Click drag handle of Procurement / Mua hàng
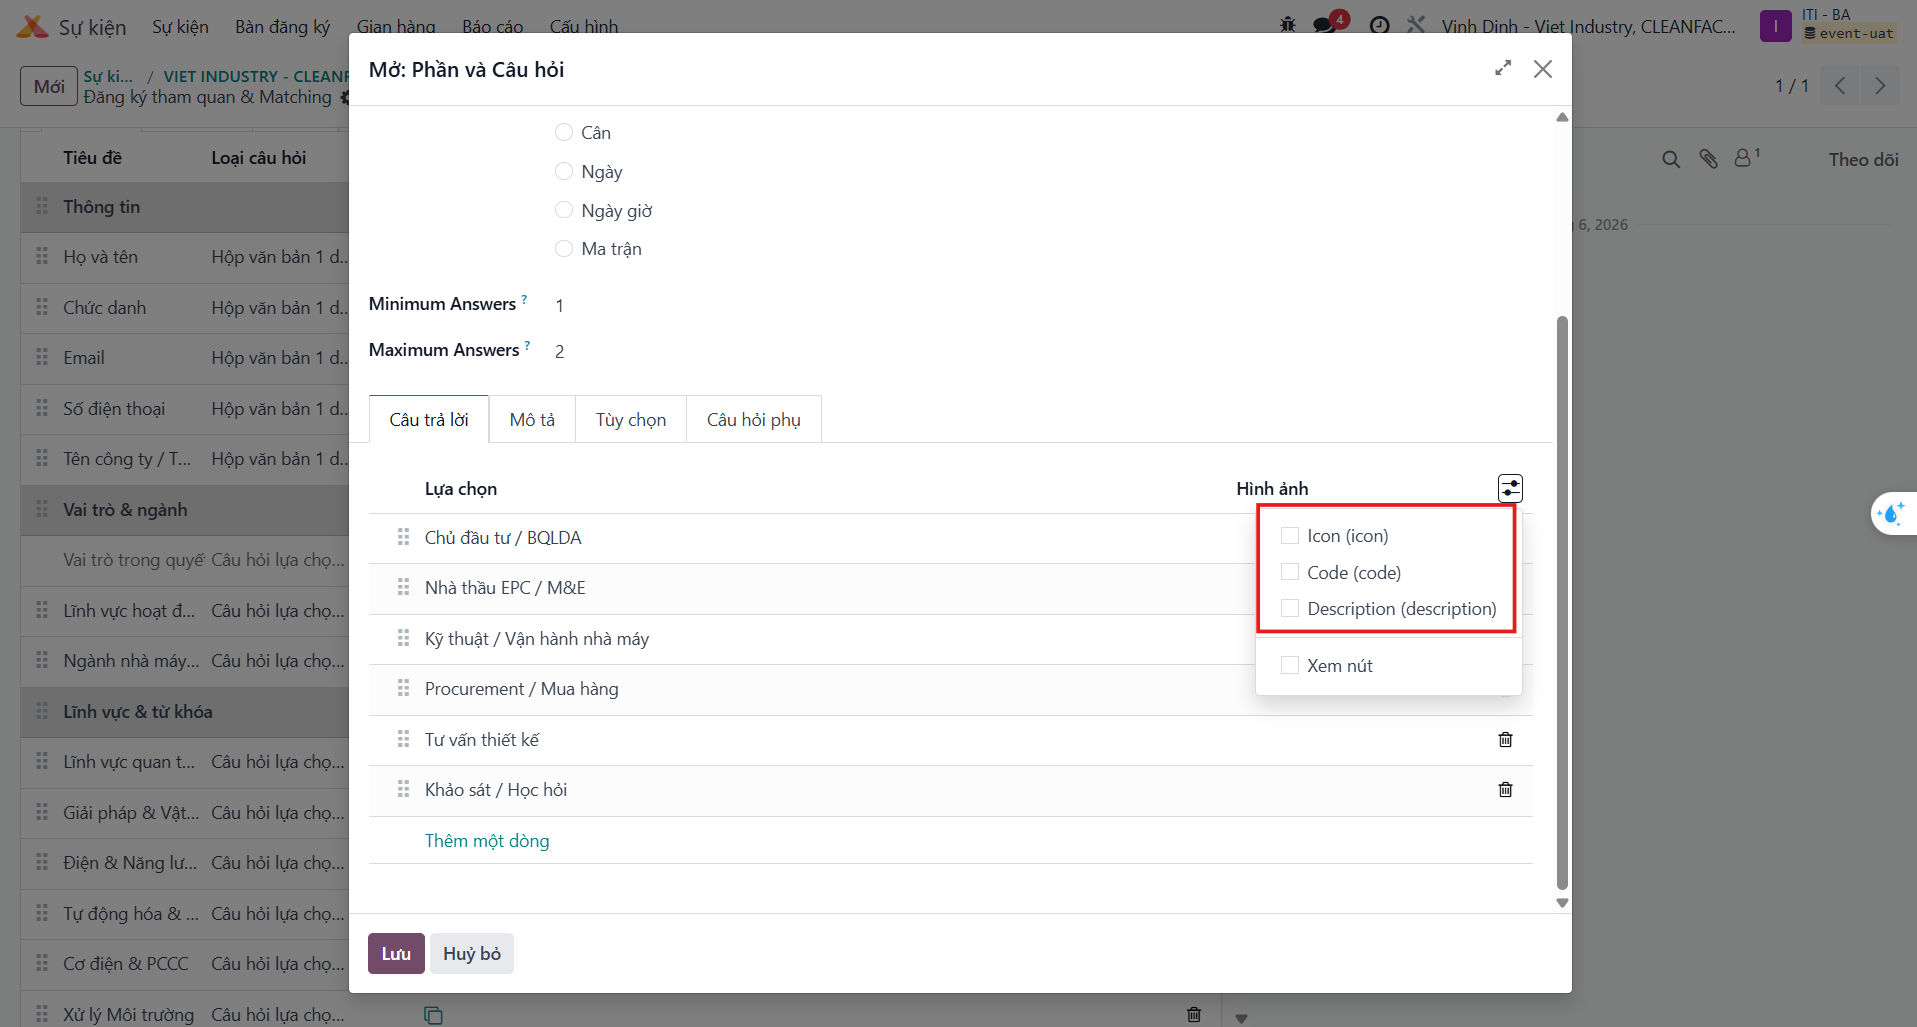 coord(403,688)
